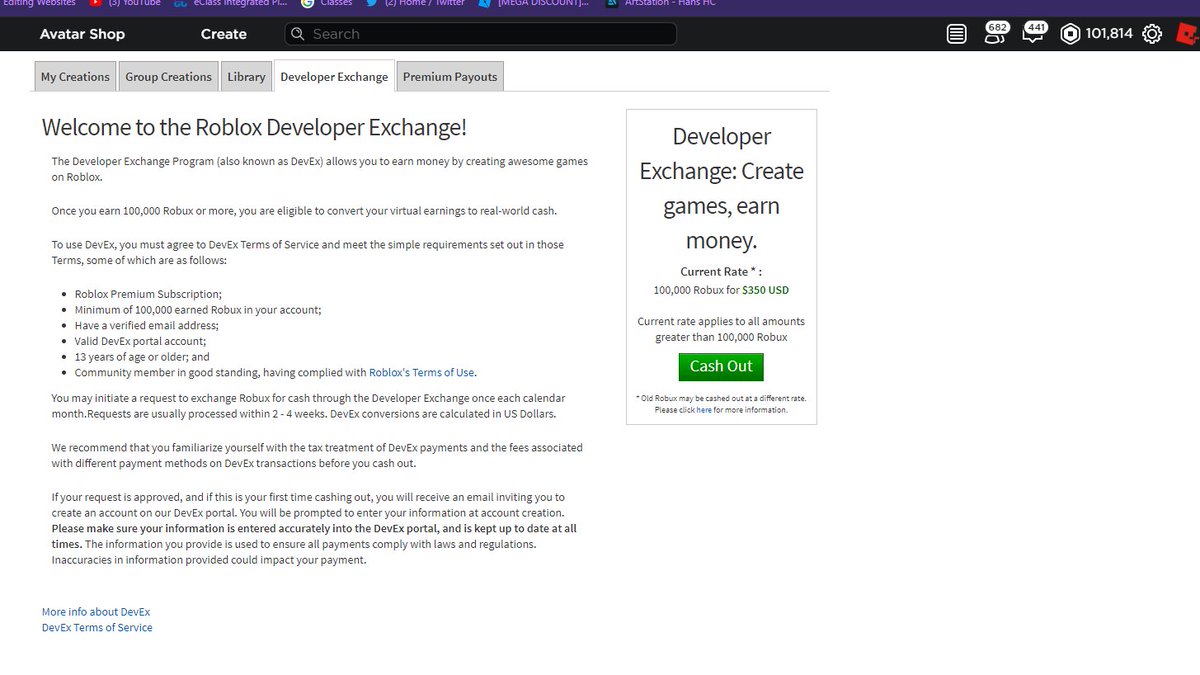Click the red Roblox logo icon

click(1190, 34)
